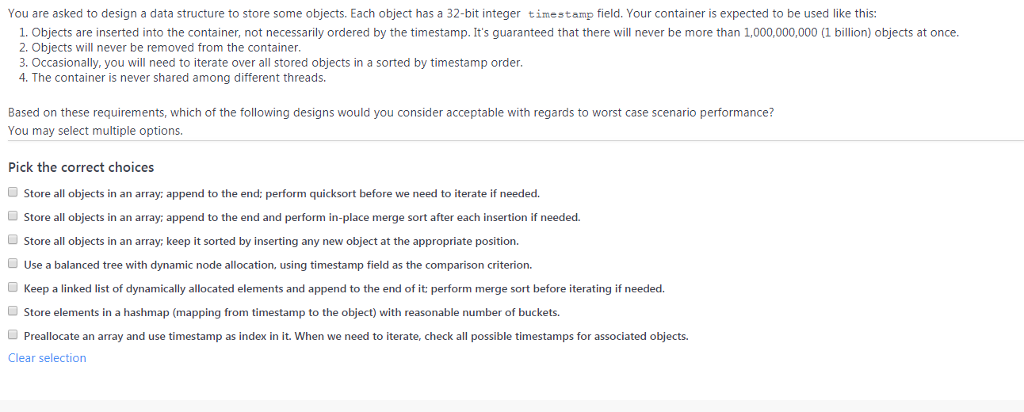Select the preallocate array option checkbox
1024x412 pixels.
click(12, 336)
